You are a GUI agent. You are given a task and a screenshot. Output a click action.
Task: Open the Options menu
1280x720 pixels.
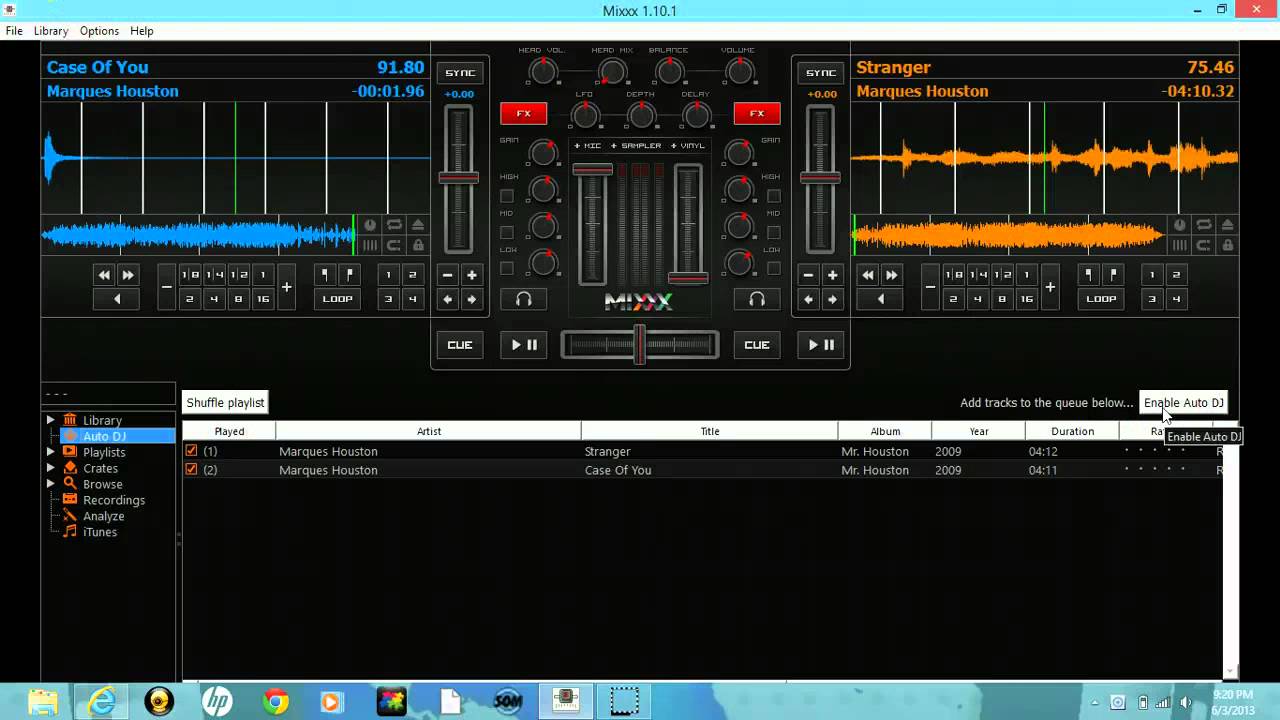99,31
